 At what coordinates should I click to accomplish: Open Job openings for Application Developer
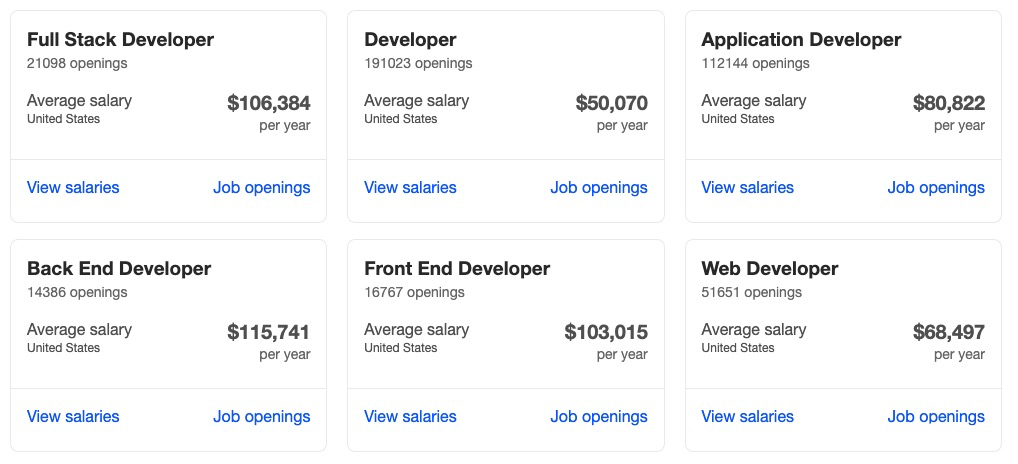pos(936,188)
